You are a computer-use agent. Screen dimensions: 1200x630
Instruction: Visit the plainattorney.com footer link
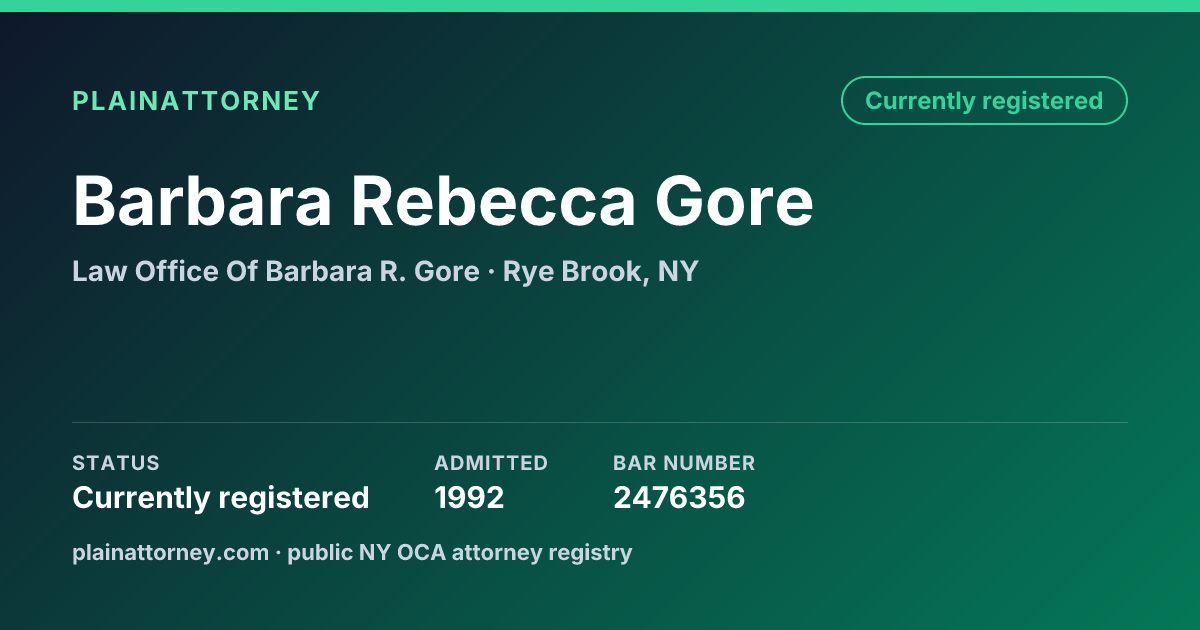170,552
